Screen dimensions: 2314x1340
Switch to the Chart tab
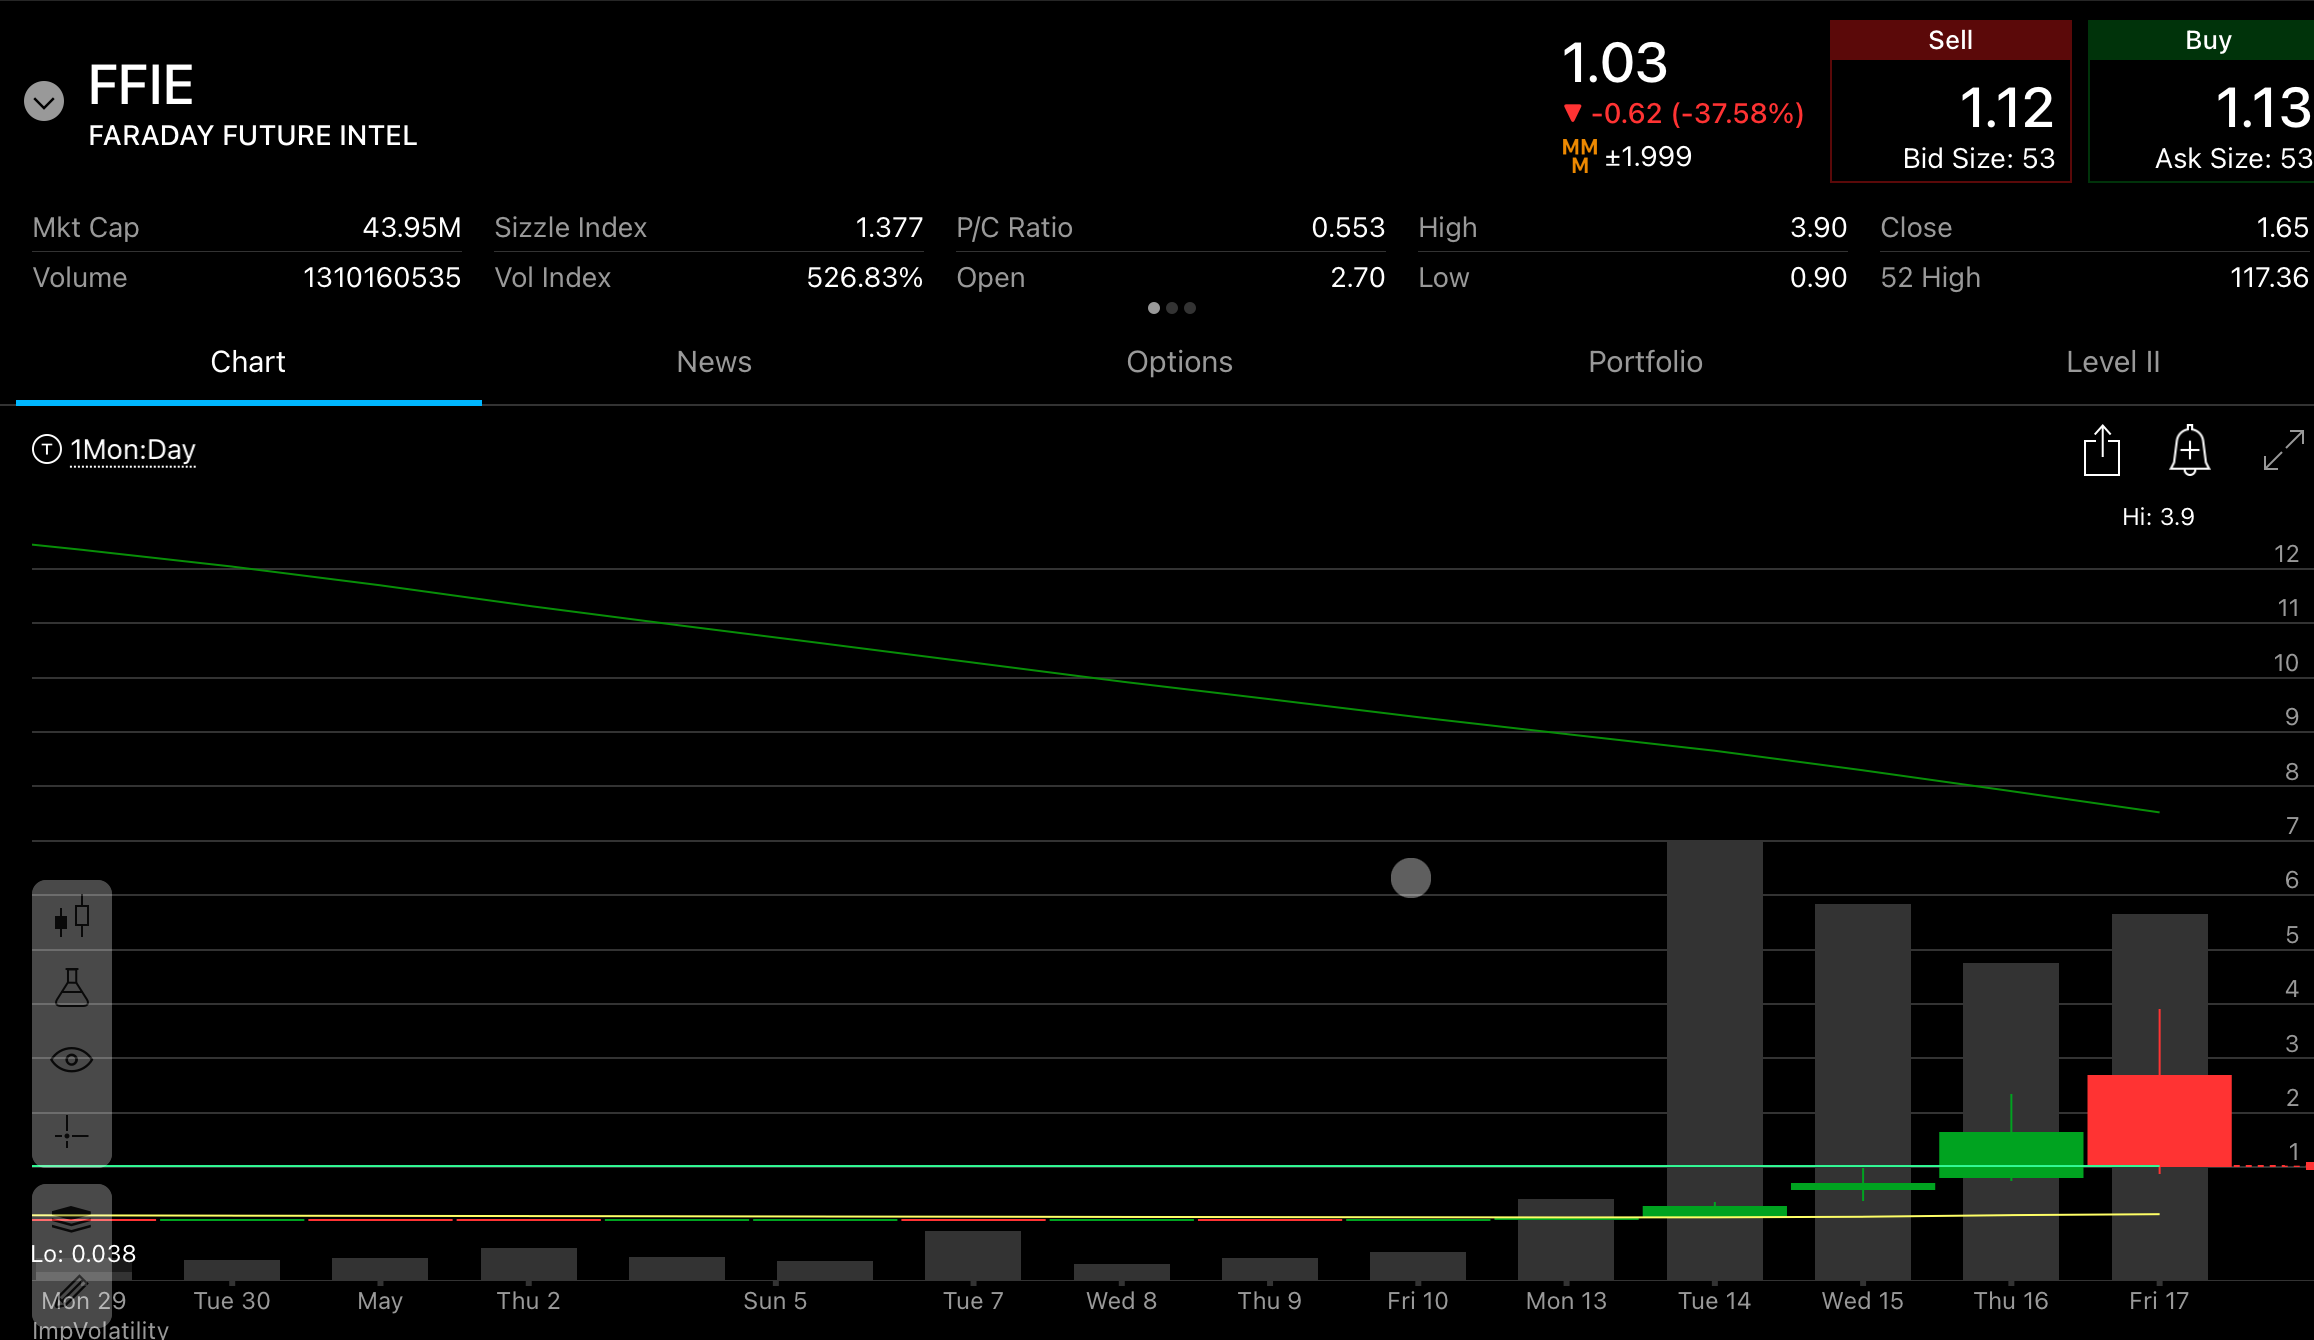click(x=248, y=362)
